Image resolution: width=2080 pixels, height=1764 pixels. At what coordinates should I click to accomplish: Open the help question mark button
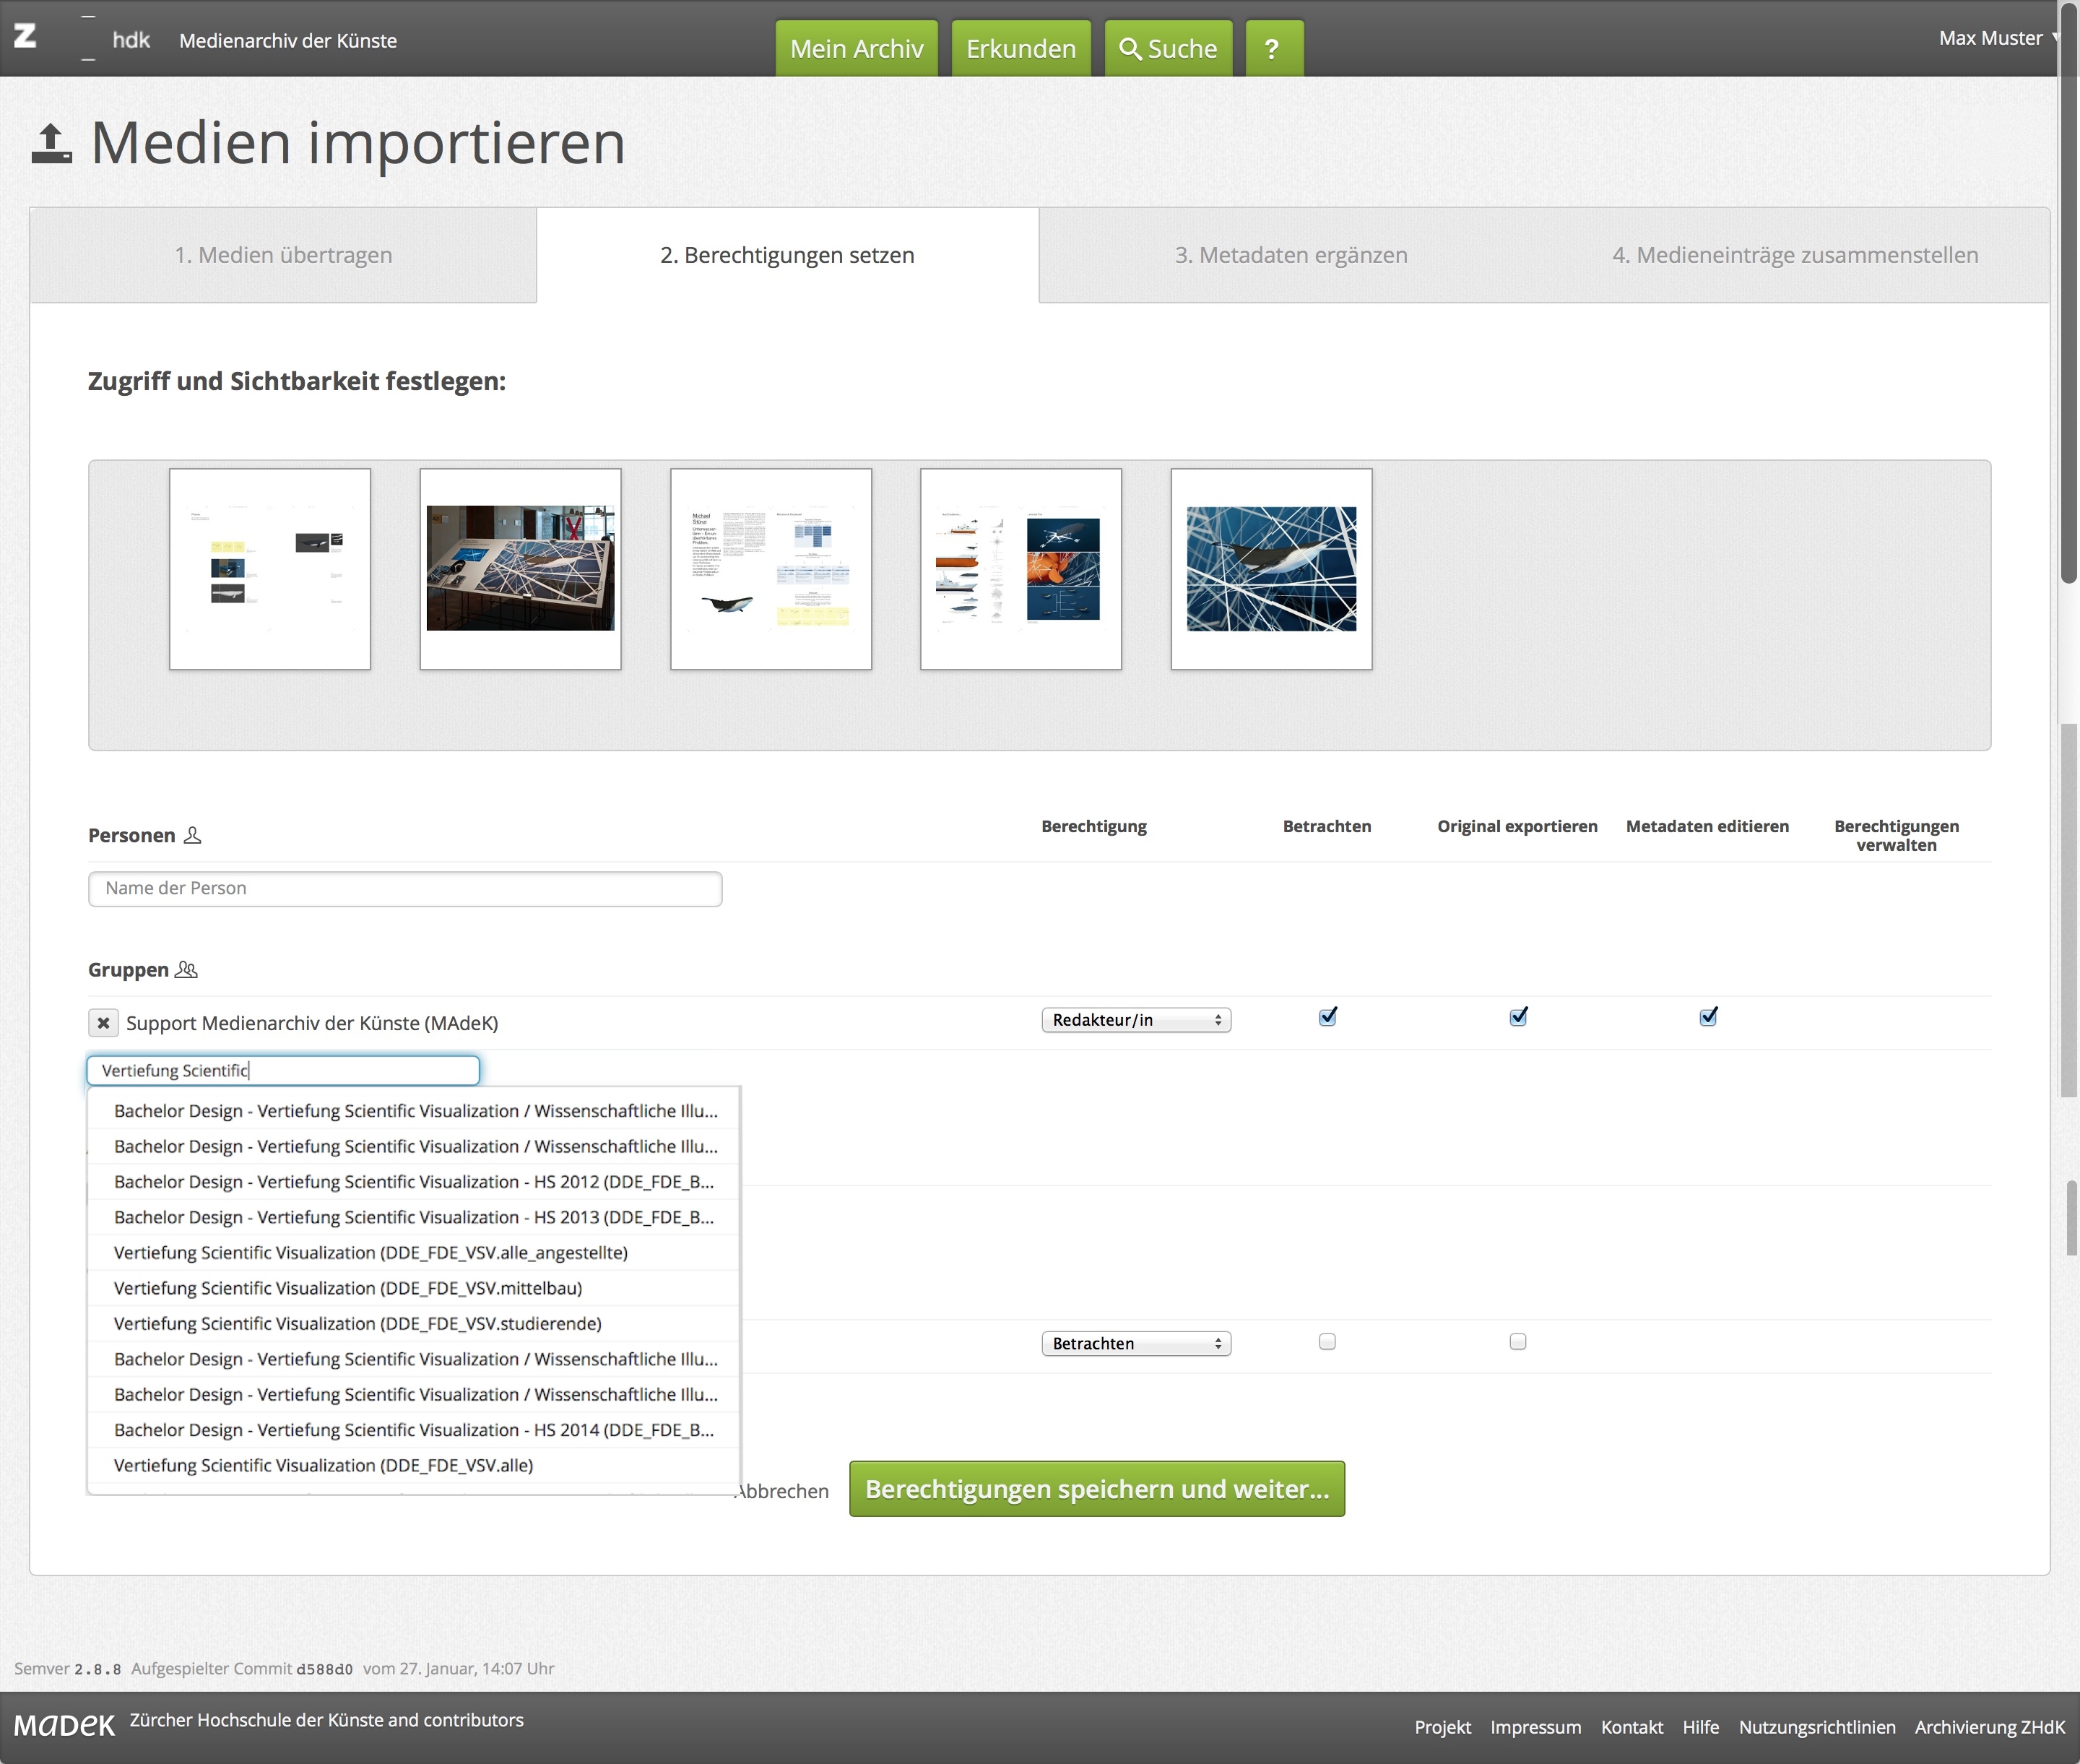pos(1272,48)
